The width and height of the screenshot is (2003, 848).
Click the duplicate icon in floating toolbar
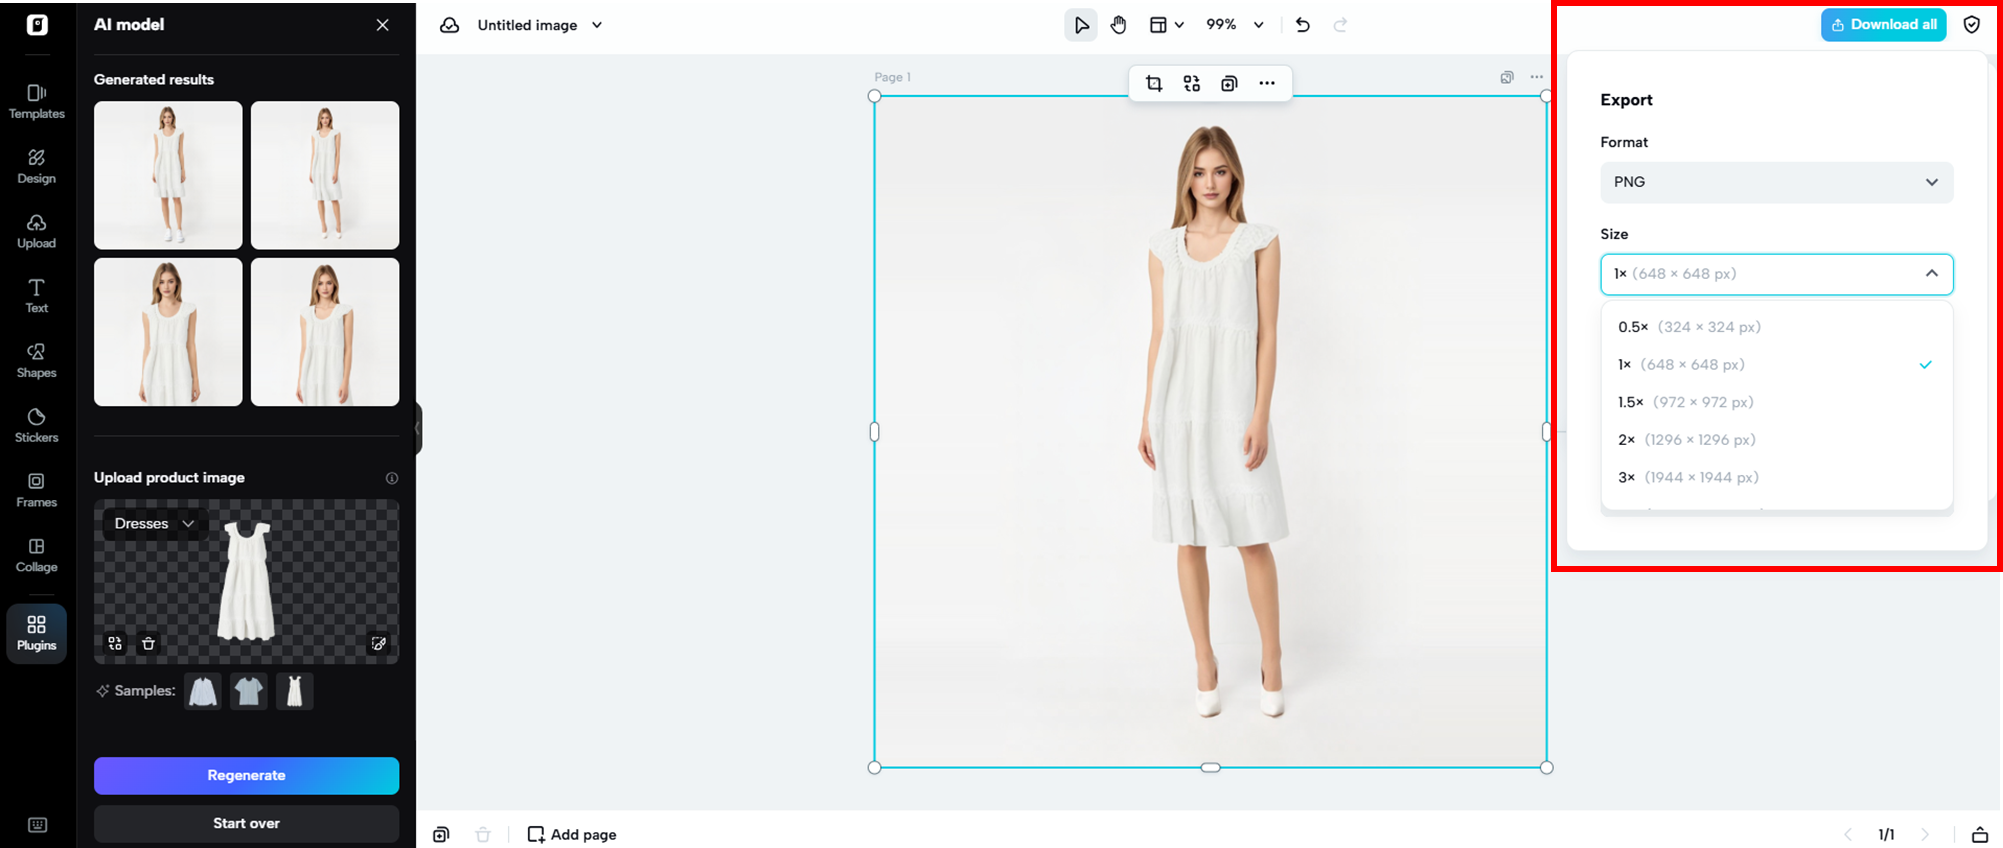[1229, 84]
